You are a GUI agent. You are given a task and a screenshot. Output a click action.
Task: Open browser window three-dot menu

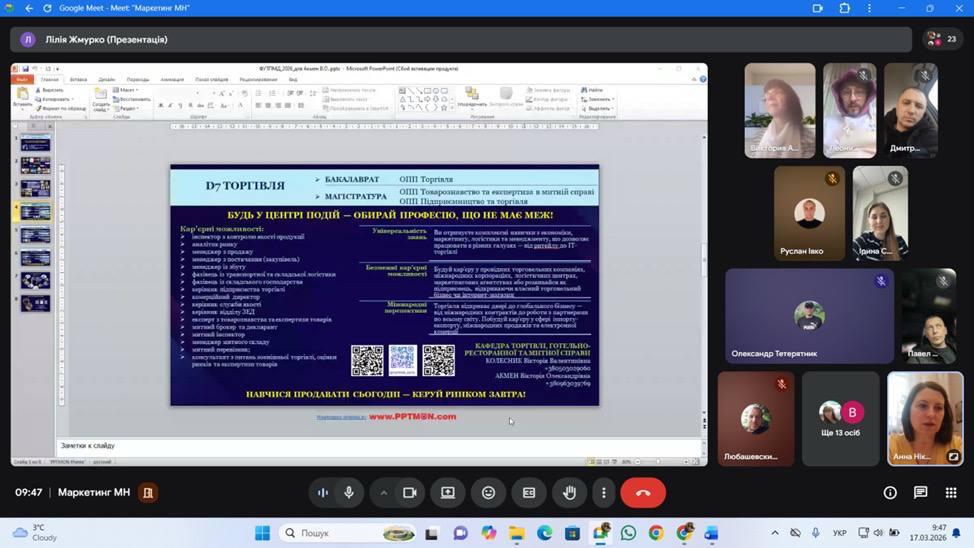click(x=869, y=8)
